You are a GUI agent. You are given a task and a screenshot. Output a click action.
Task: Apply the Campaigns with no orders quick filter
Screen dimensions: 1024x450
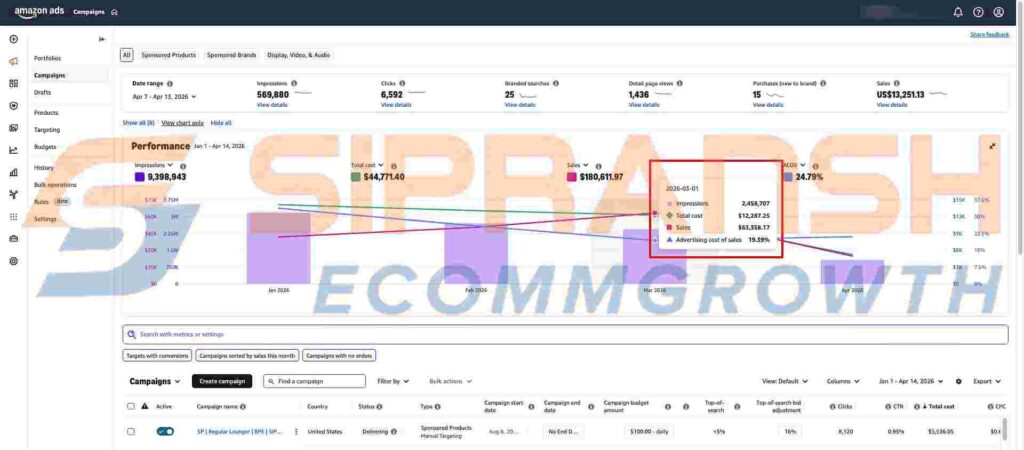(339, 356)
